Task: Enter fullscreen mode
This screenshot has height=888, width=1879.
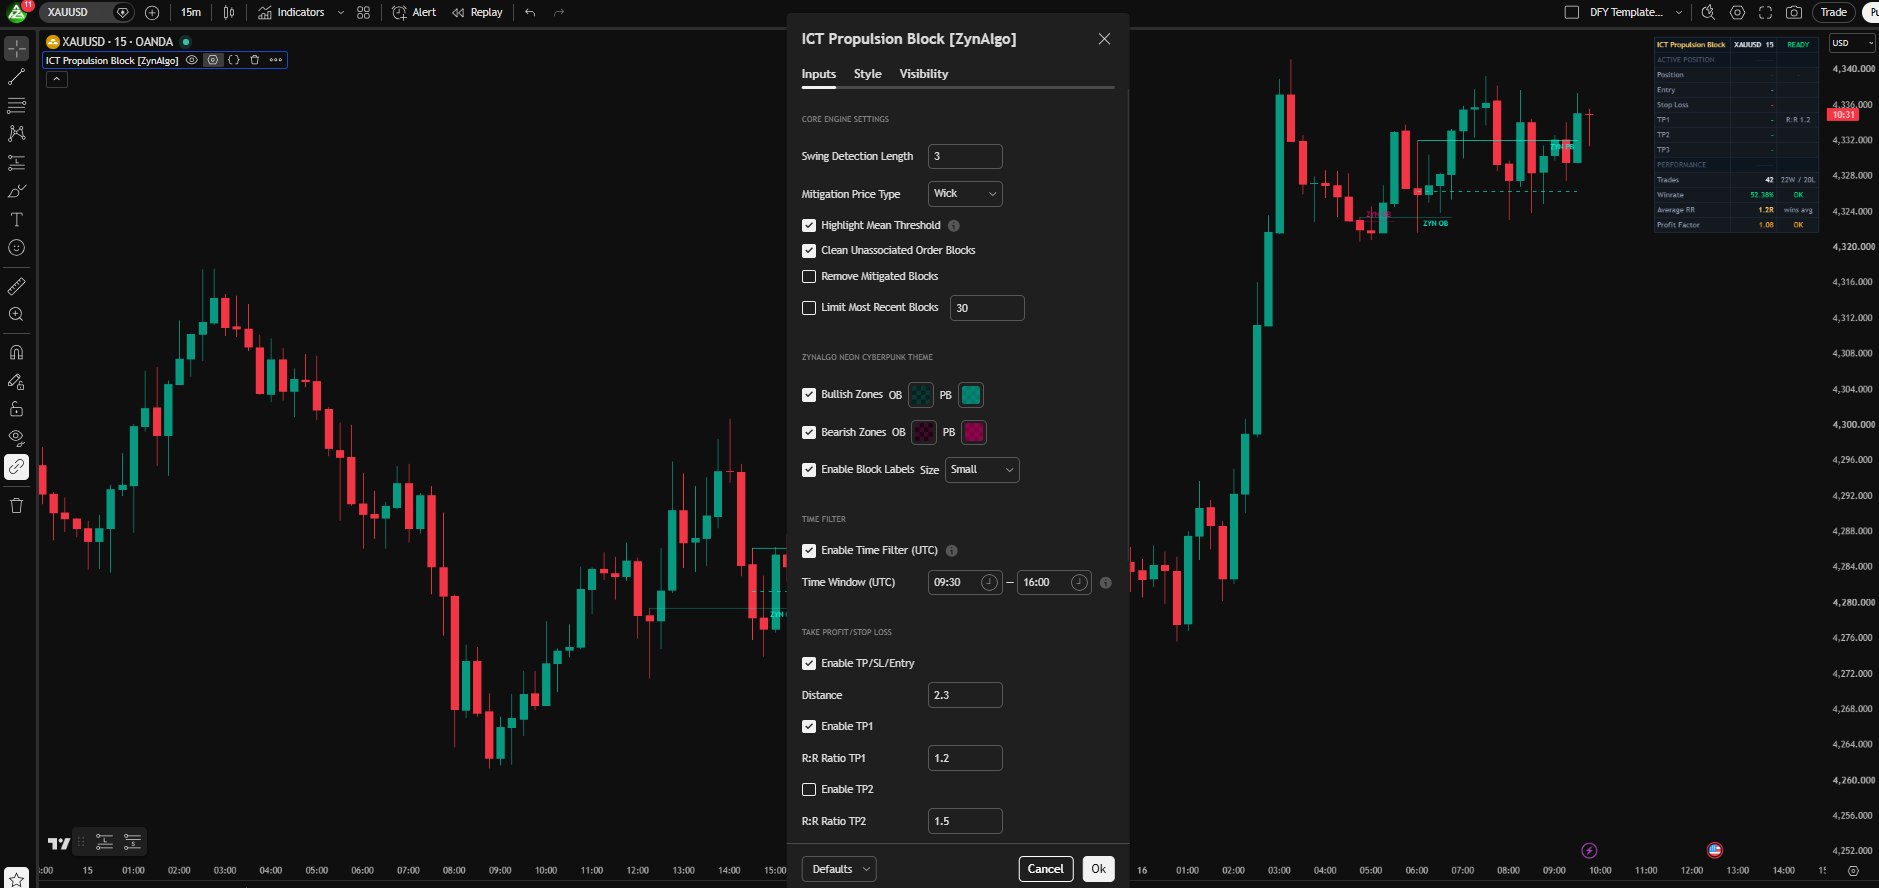Action: 1765,12
